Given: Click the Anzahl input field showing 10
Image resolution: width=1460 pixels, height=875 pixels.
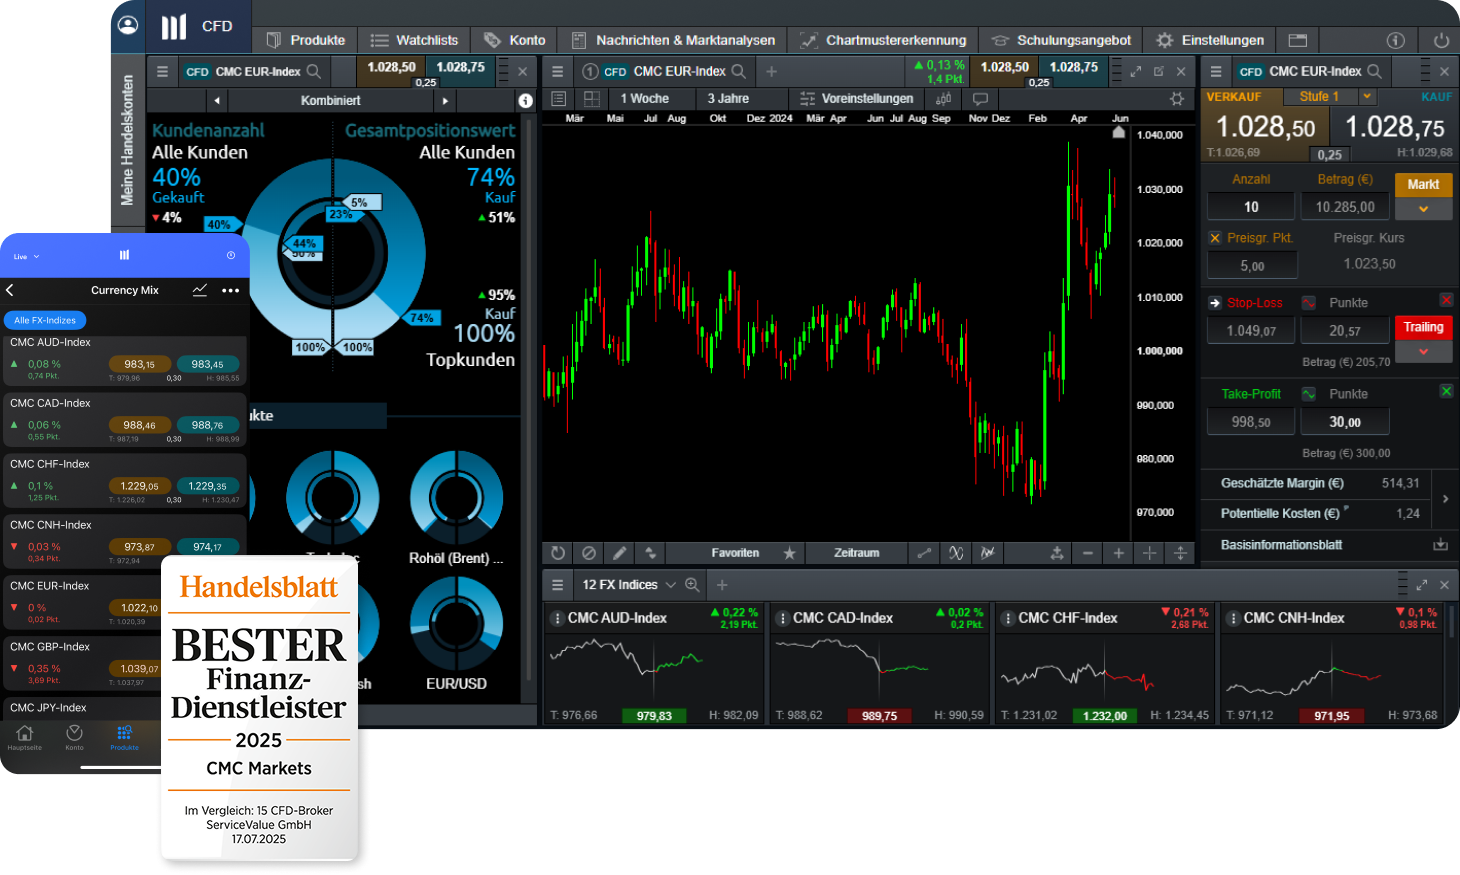Looking at the screenshot, I should 1251,206.
